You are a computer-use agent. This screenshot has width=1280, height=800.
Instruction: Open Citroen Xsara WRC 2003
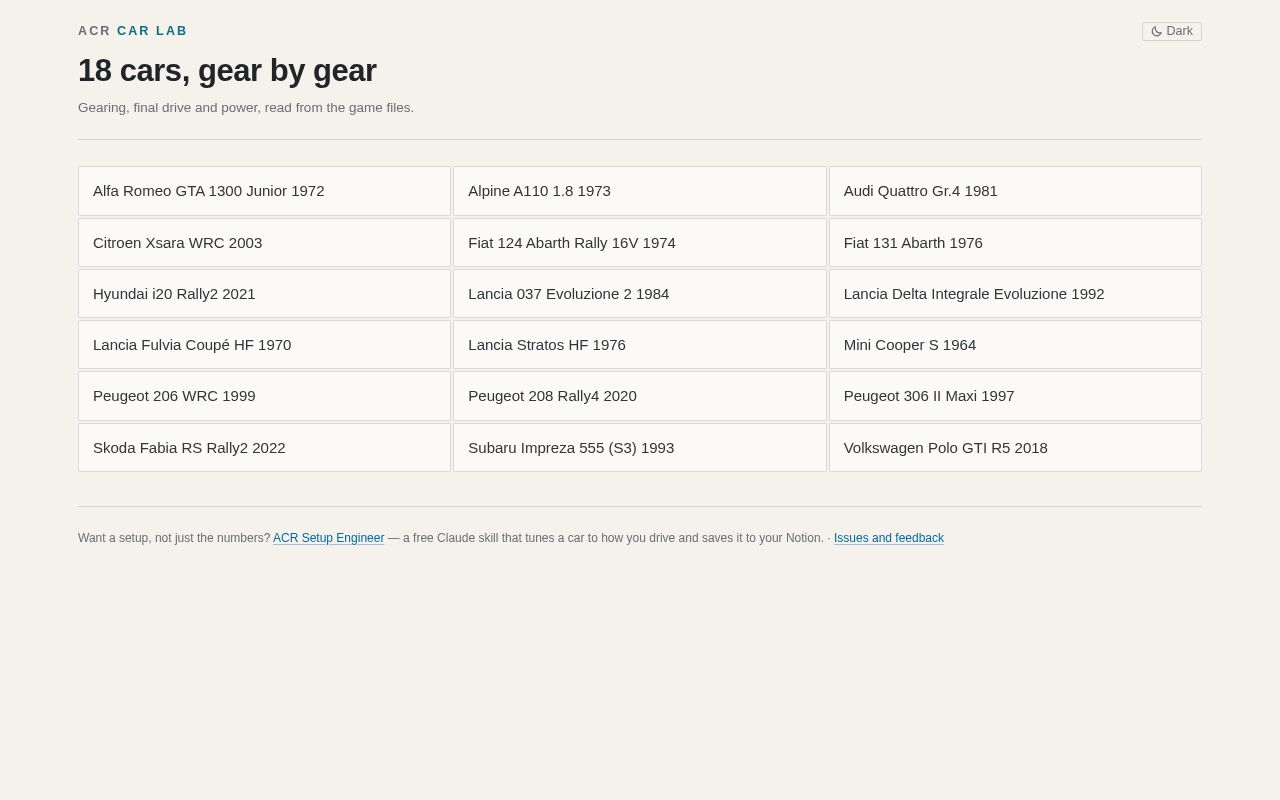[x=265, y=243]
